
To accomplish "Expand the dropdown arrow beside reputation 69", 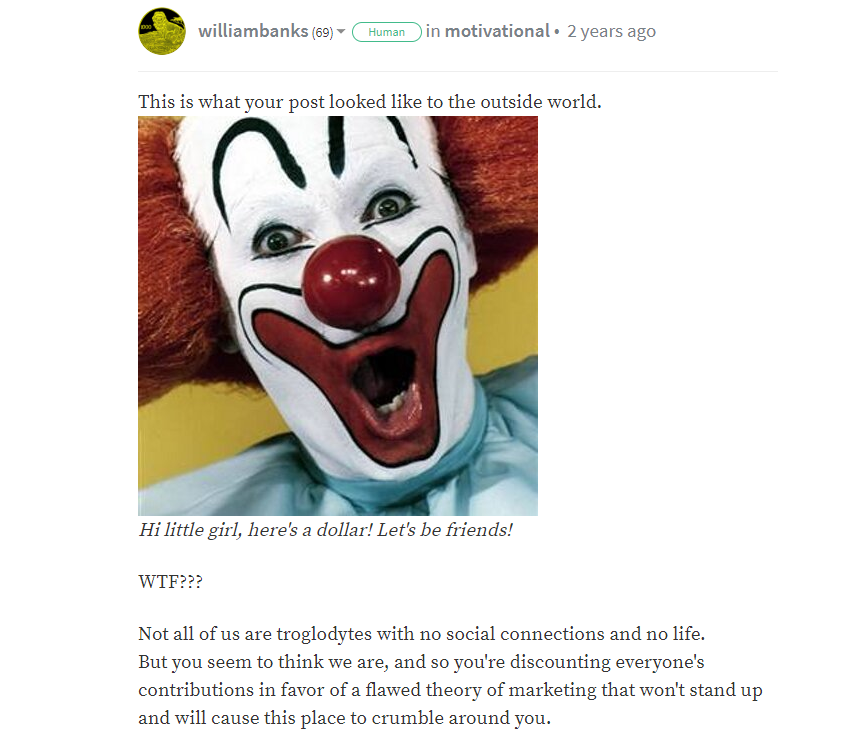I will coord(341,32).
